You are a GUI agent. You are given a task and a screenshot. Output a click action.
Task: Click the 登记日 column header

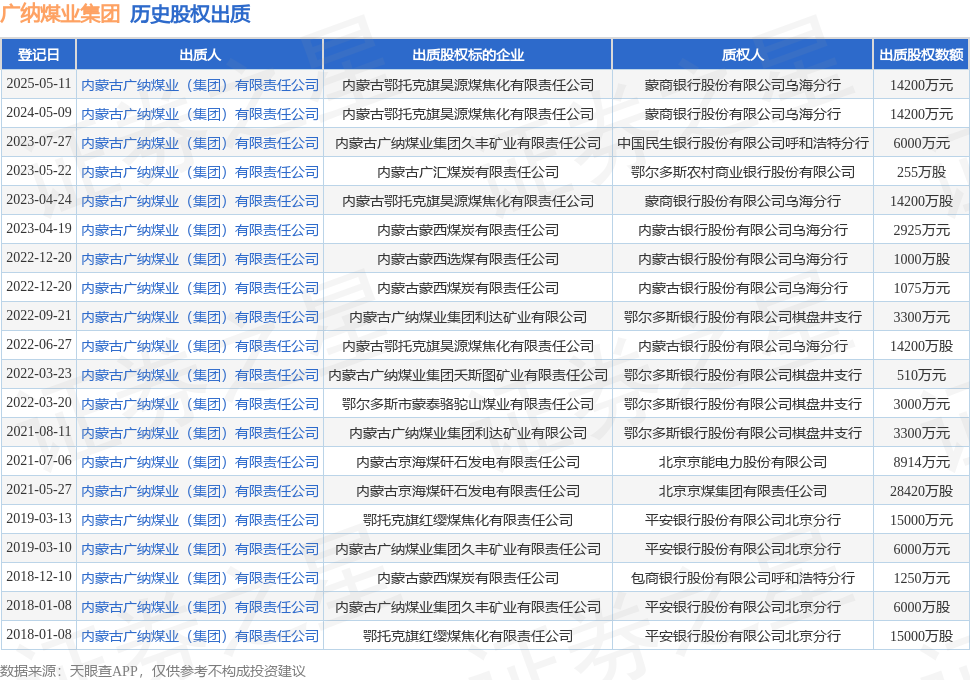(x=38, y=54)
